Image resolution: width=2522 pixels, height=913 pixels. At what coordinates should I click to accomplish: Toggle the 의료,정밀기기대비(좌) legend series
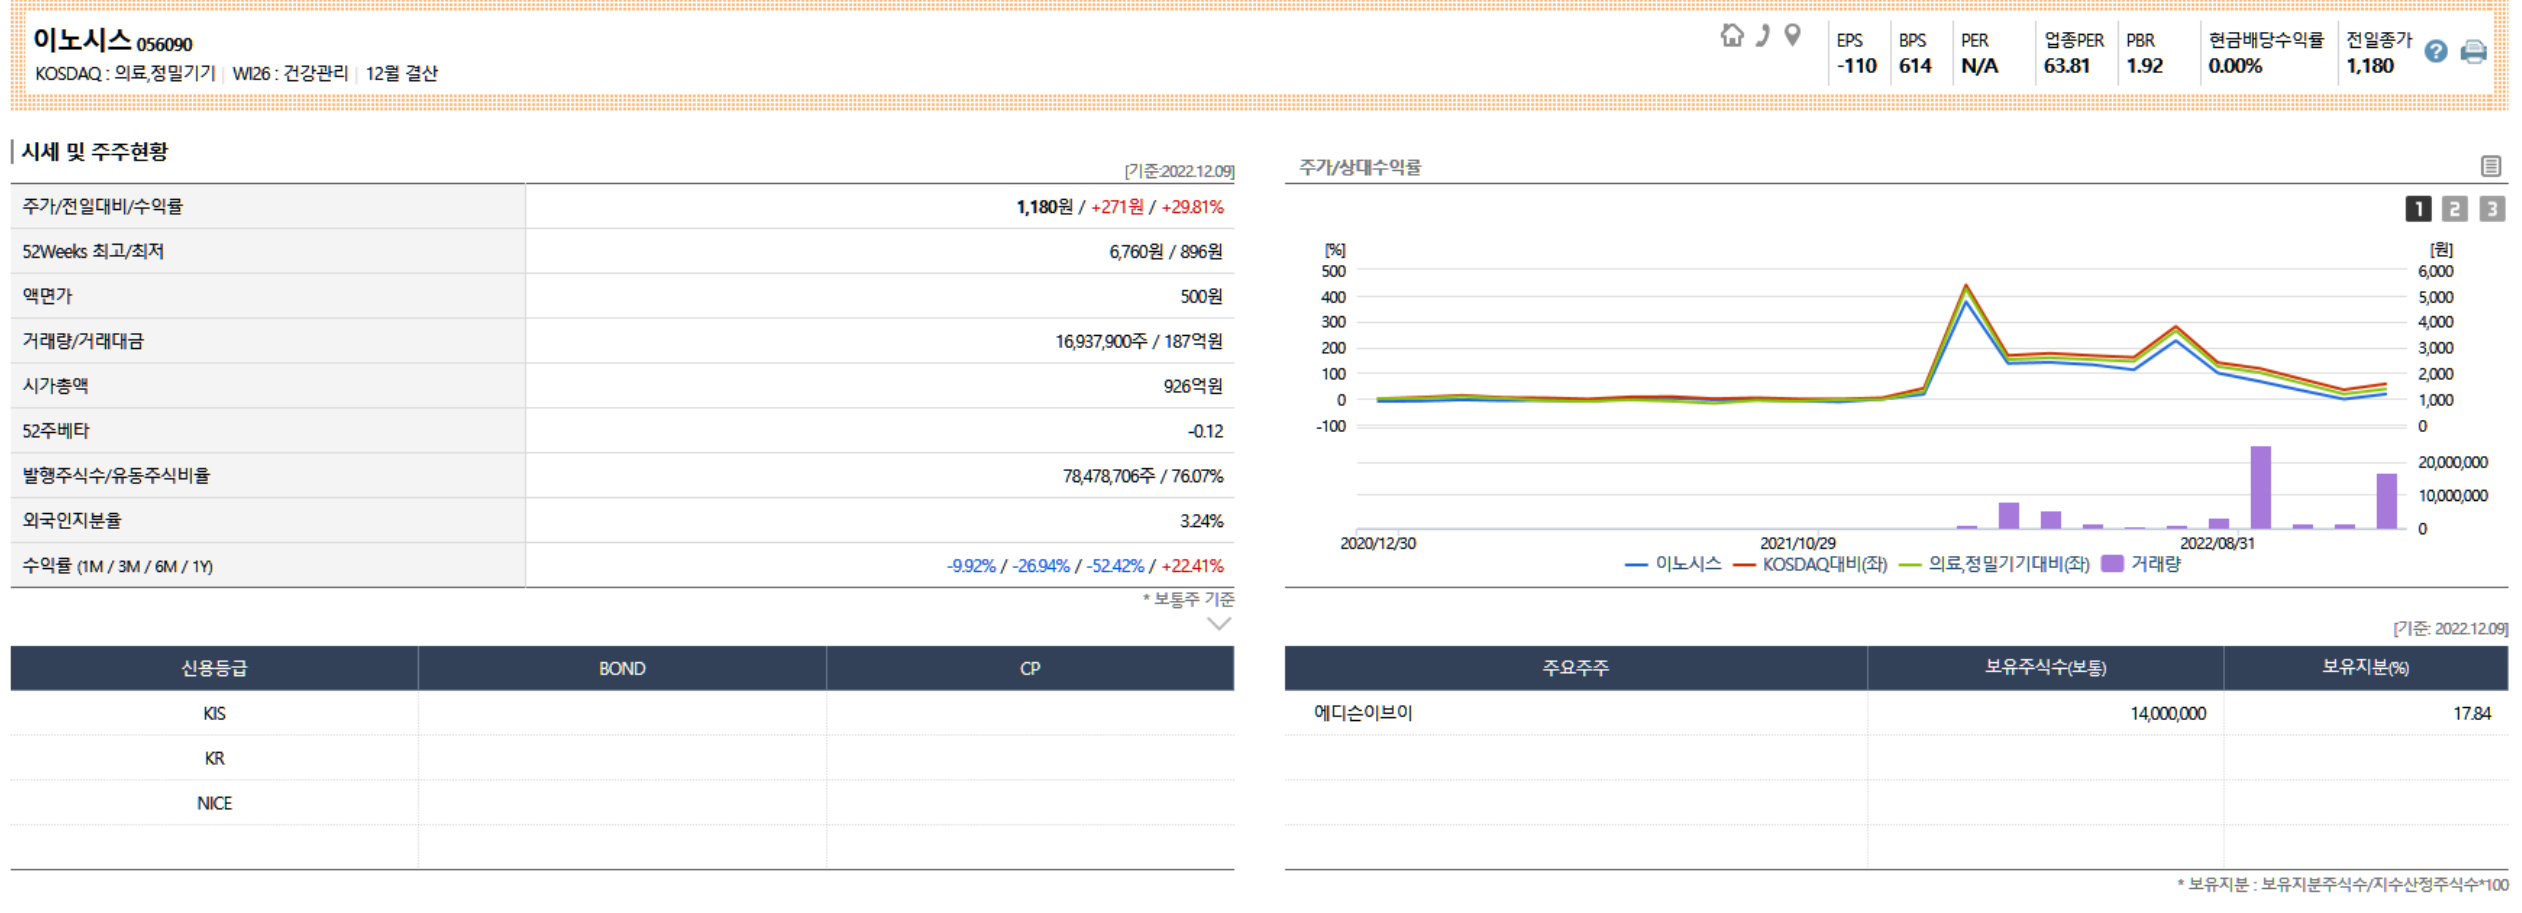(x=1994, y=564)
